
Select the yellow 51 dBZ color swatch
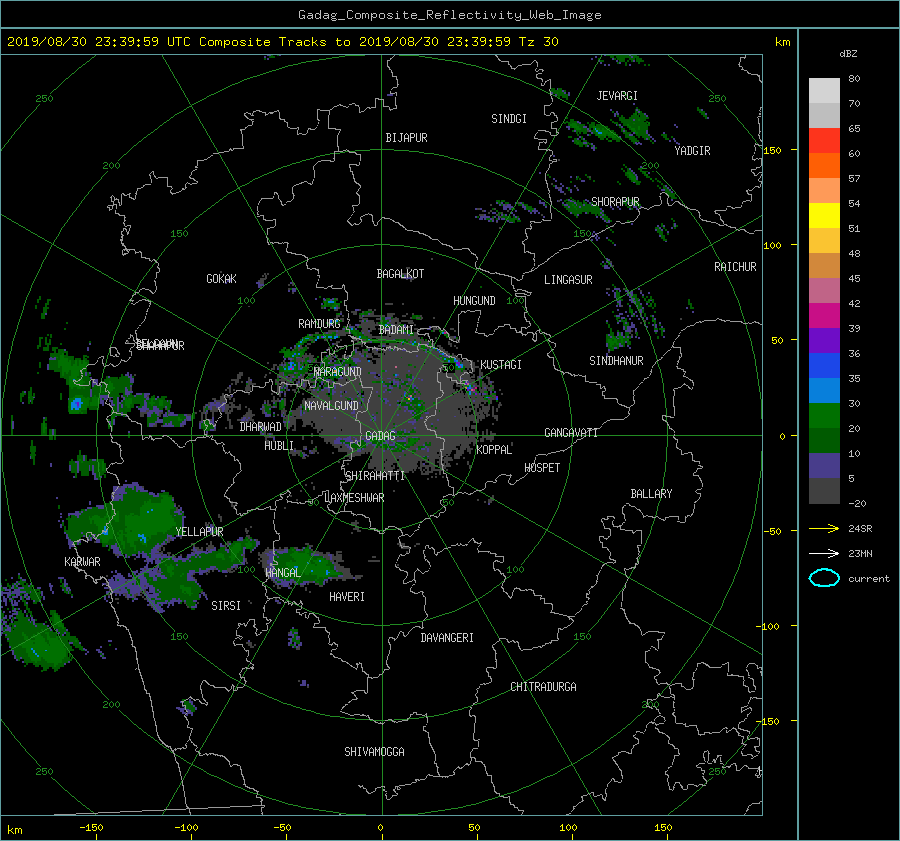824,215
